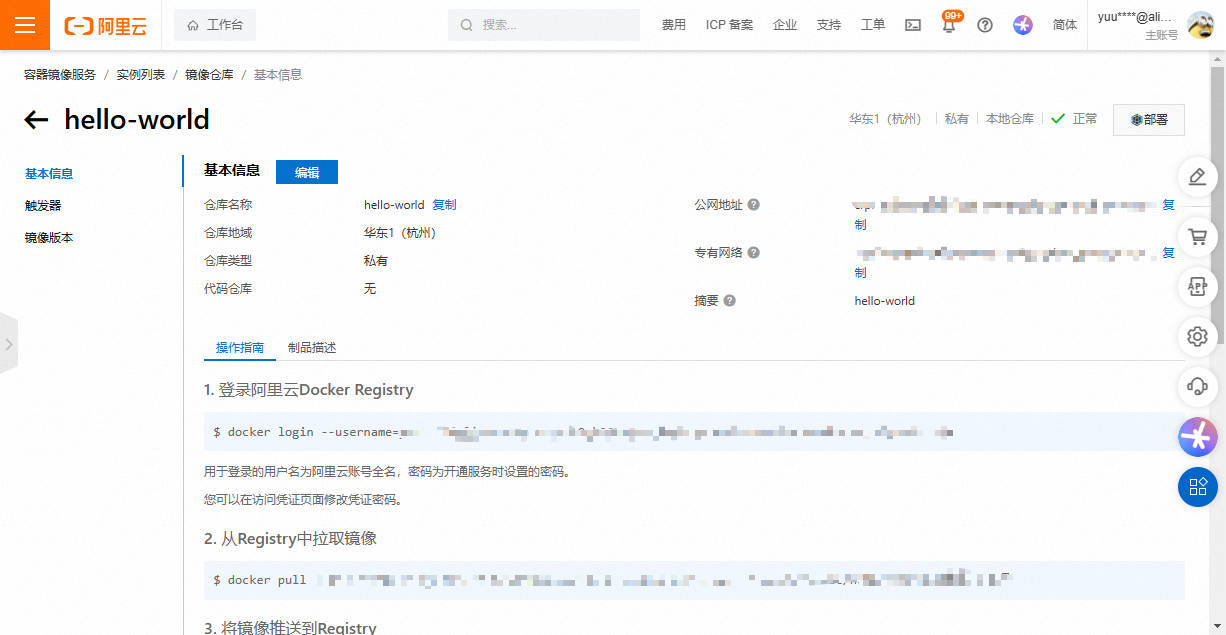Select 触发器 in the left sidebar
This screenshot has width=1226, height=635.
pos(43,205)
